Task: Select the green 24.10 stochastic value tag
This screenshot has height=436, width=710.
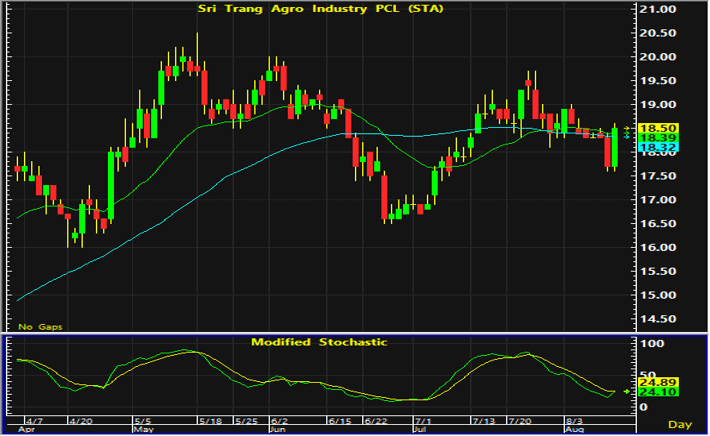Action: tap(657, 392)
